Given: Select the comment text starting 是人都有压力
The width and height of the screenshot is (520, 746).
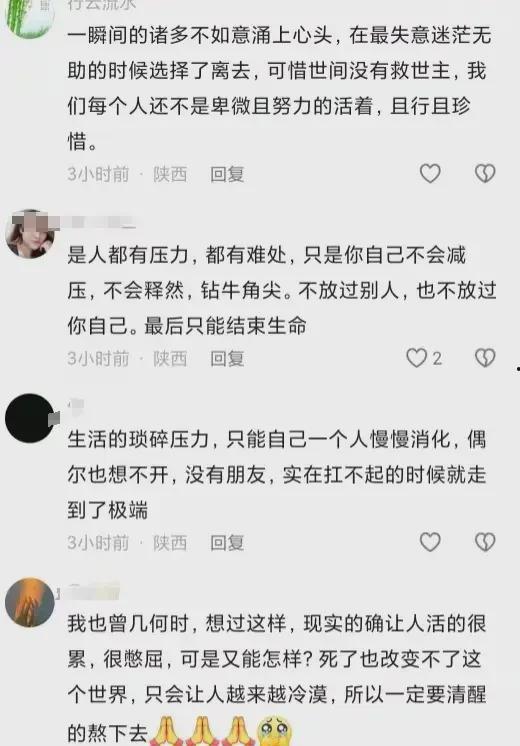Looking at the screenshot, I should click(x=282, y=290).
